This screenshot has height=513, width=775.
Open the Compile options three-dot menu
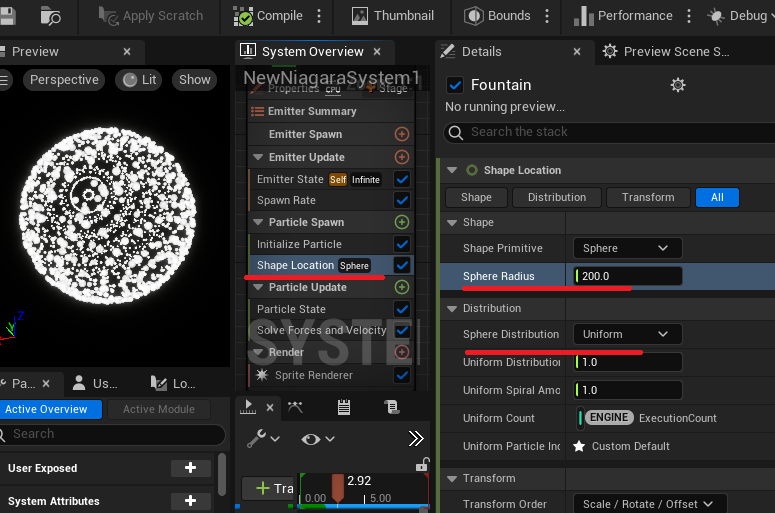pyautogui.click(x=319, y=16)
